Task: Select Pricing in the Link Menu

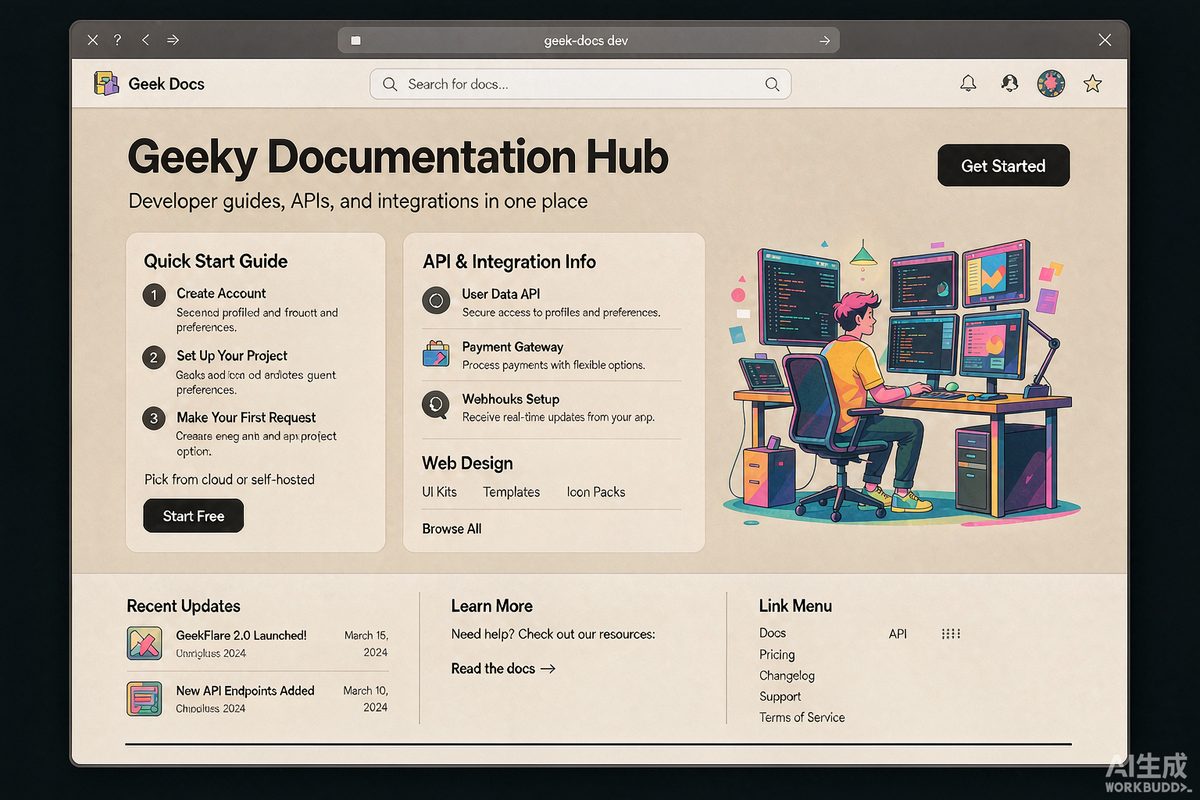Action: 777,654
